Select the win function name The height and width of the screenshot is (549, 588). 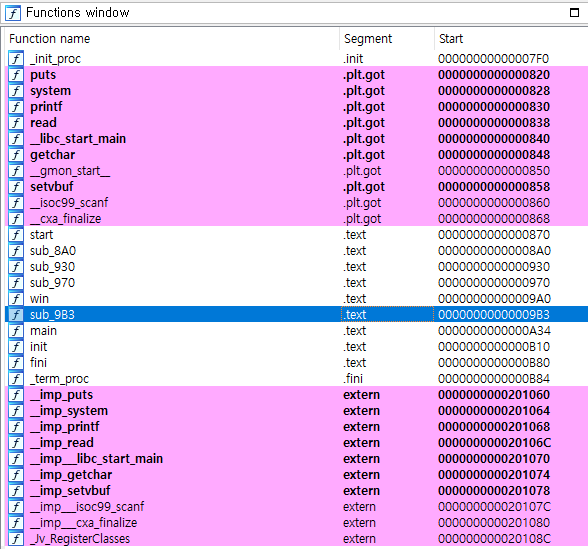click(x=39, y=299)
